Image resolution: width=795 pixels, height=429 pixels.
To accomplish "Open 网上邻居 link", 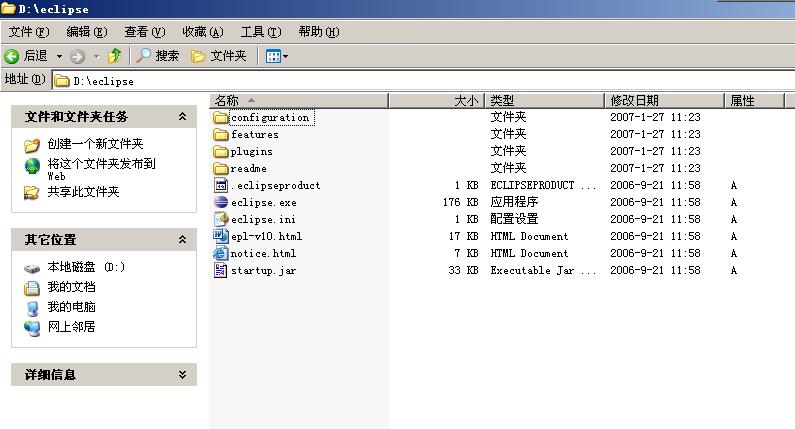I will click(71, 327).
